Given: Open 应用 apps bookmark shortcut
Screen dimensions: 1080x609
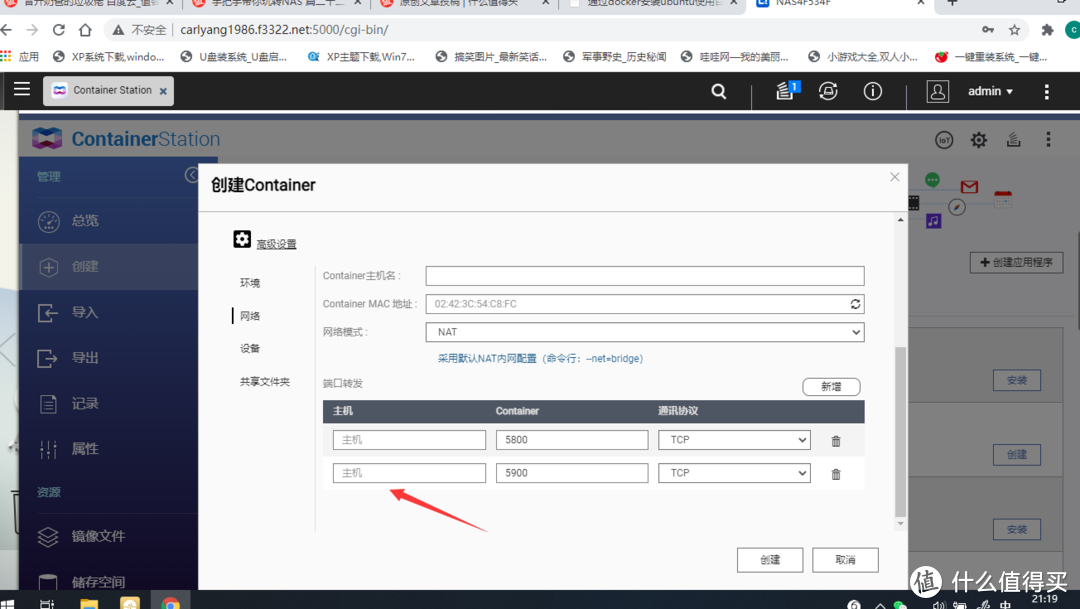Looking at the screenshot, I should pyautogui.click(x=20, y=56).
